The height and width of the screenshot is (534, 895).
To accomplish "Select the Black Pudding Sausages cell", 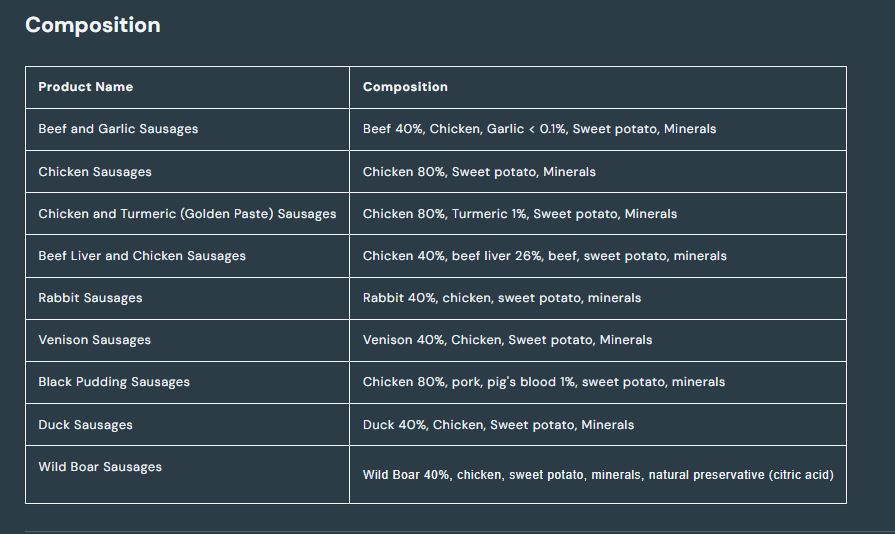I will (x=114, y=382).
